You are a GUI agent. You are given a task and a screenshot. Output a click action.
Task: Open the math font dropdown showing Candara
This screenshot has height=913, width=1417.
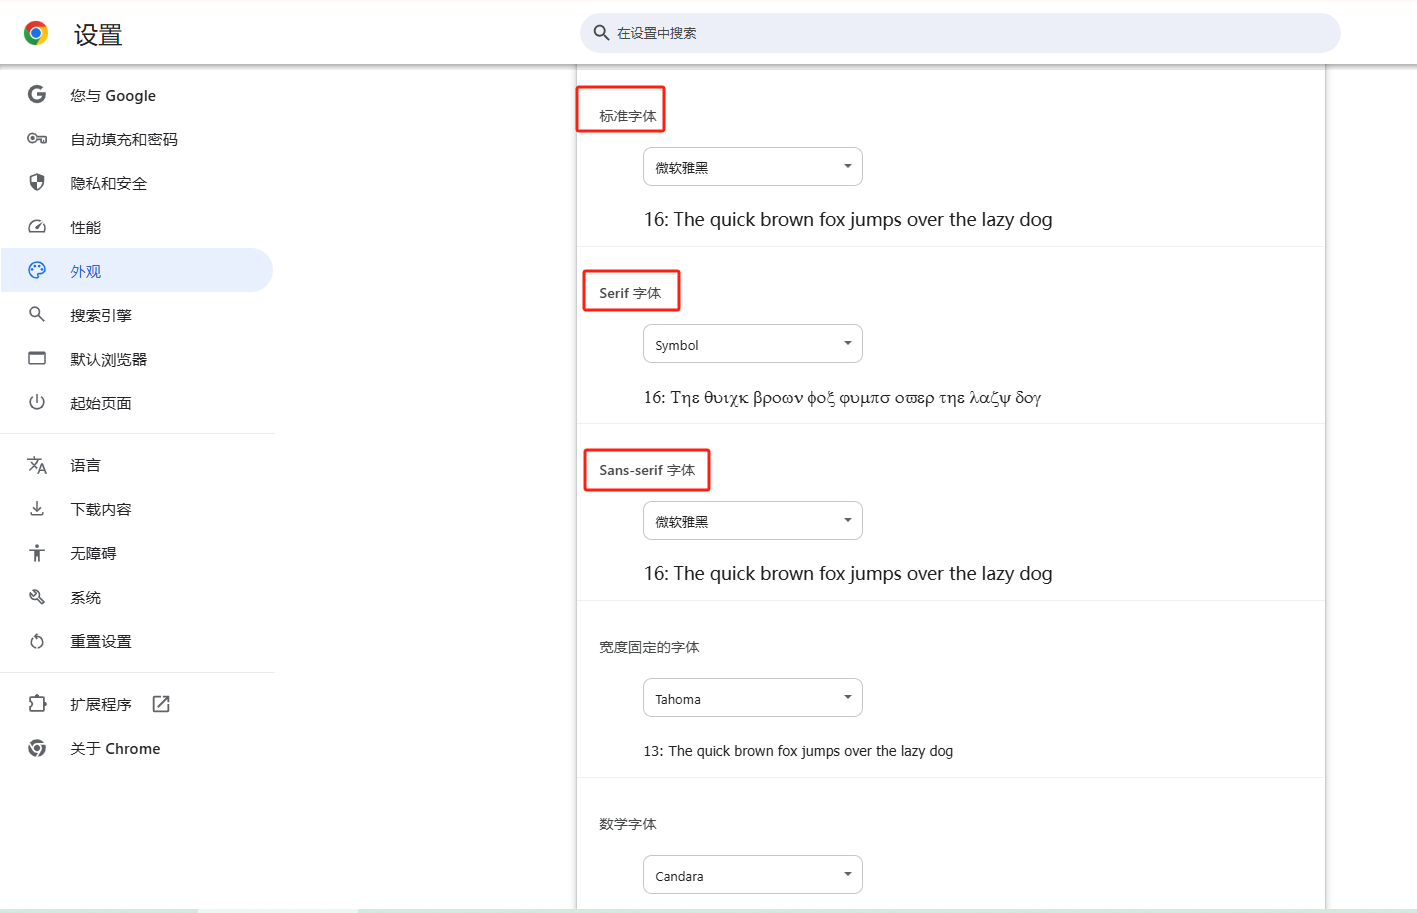pos(753,875)
